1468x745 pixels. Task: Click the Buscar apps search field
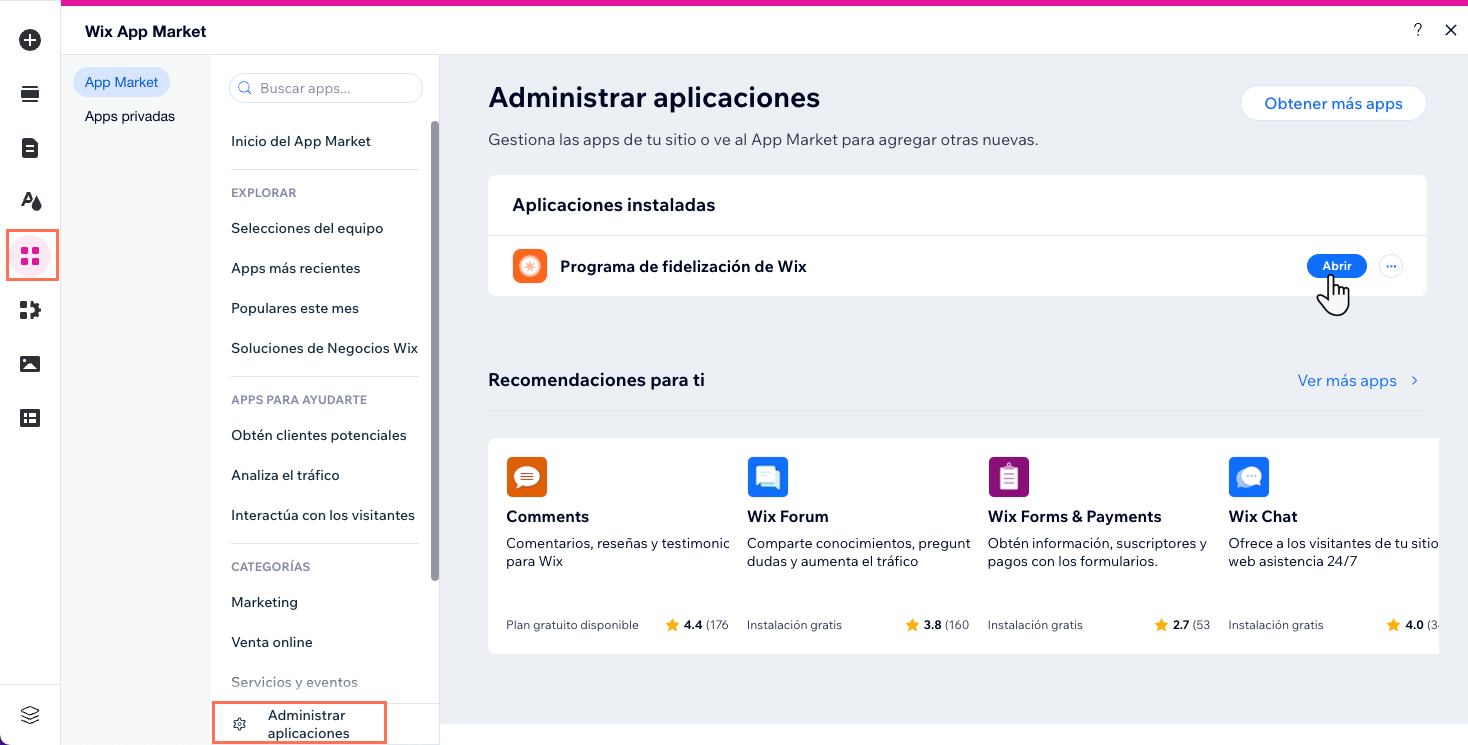(x=326, y=88)
